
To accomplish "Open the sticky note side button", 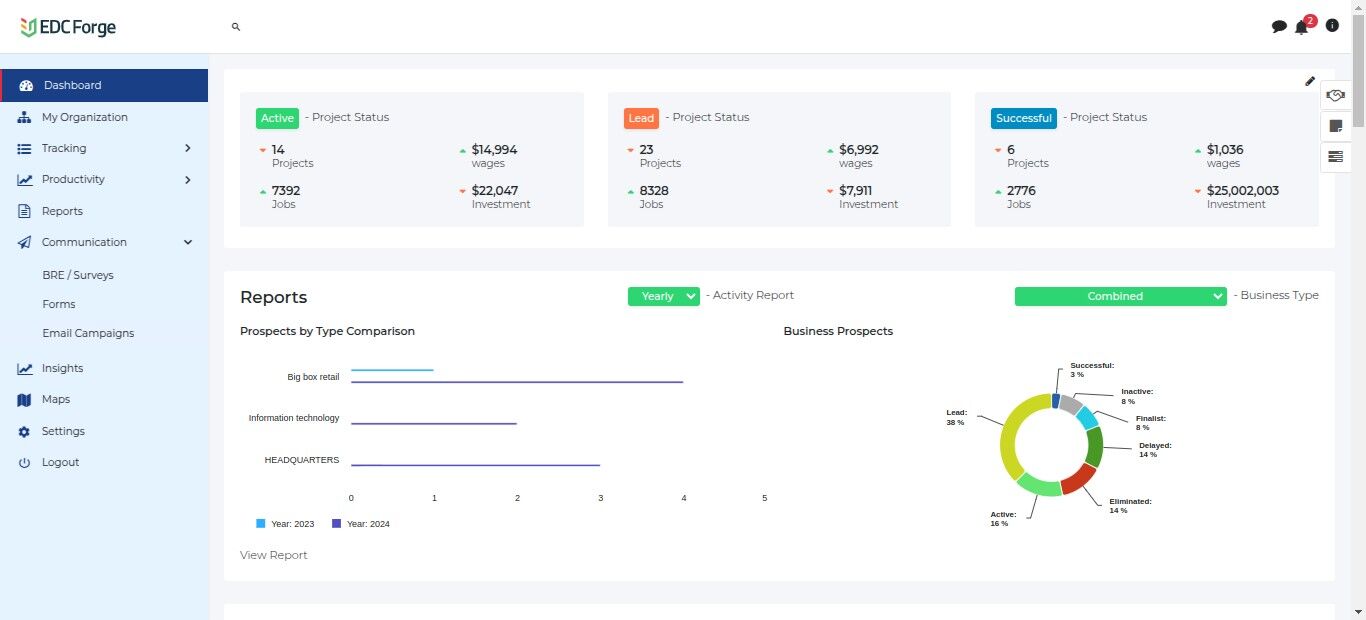I will tap(1335, 126).
